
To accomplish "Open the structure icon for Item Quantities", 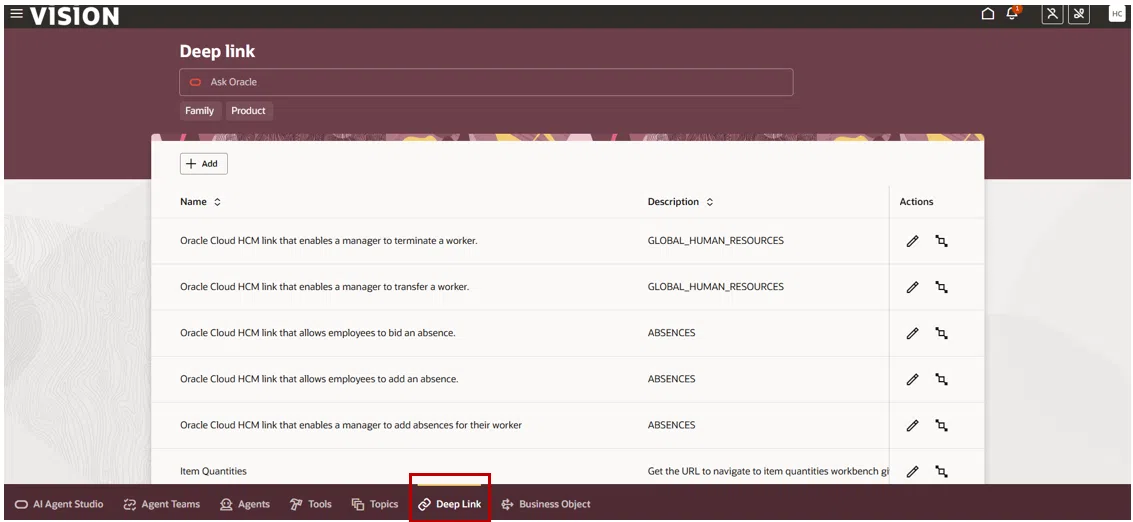I will tap(941, 471).
